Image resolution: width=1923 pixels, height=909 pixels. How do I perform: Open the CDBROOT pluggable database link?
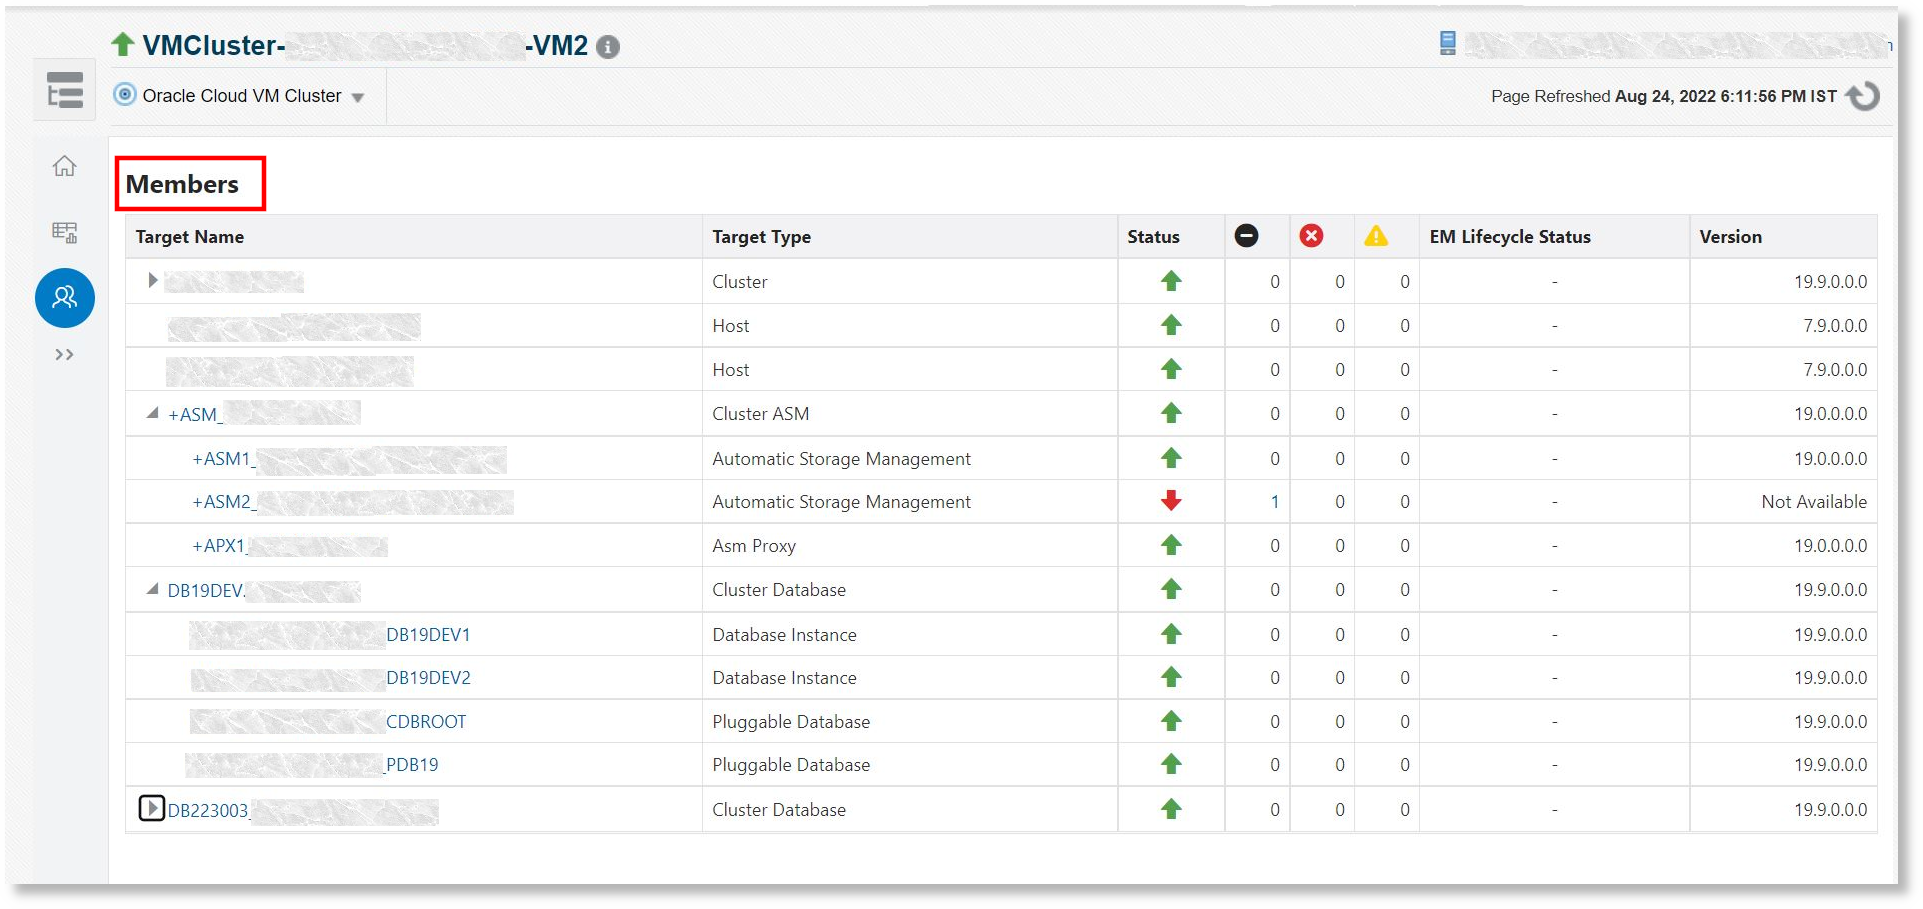pyautogui.click(x=426, y=722)
